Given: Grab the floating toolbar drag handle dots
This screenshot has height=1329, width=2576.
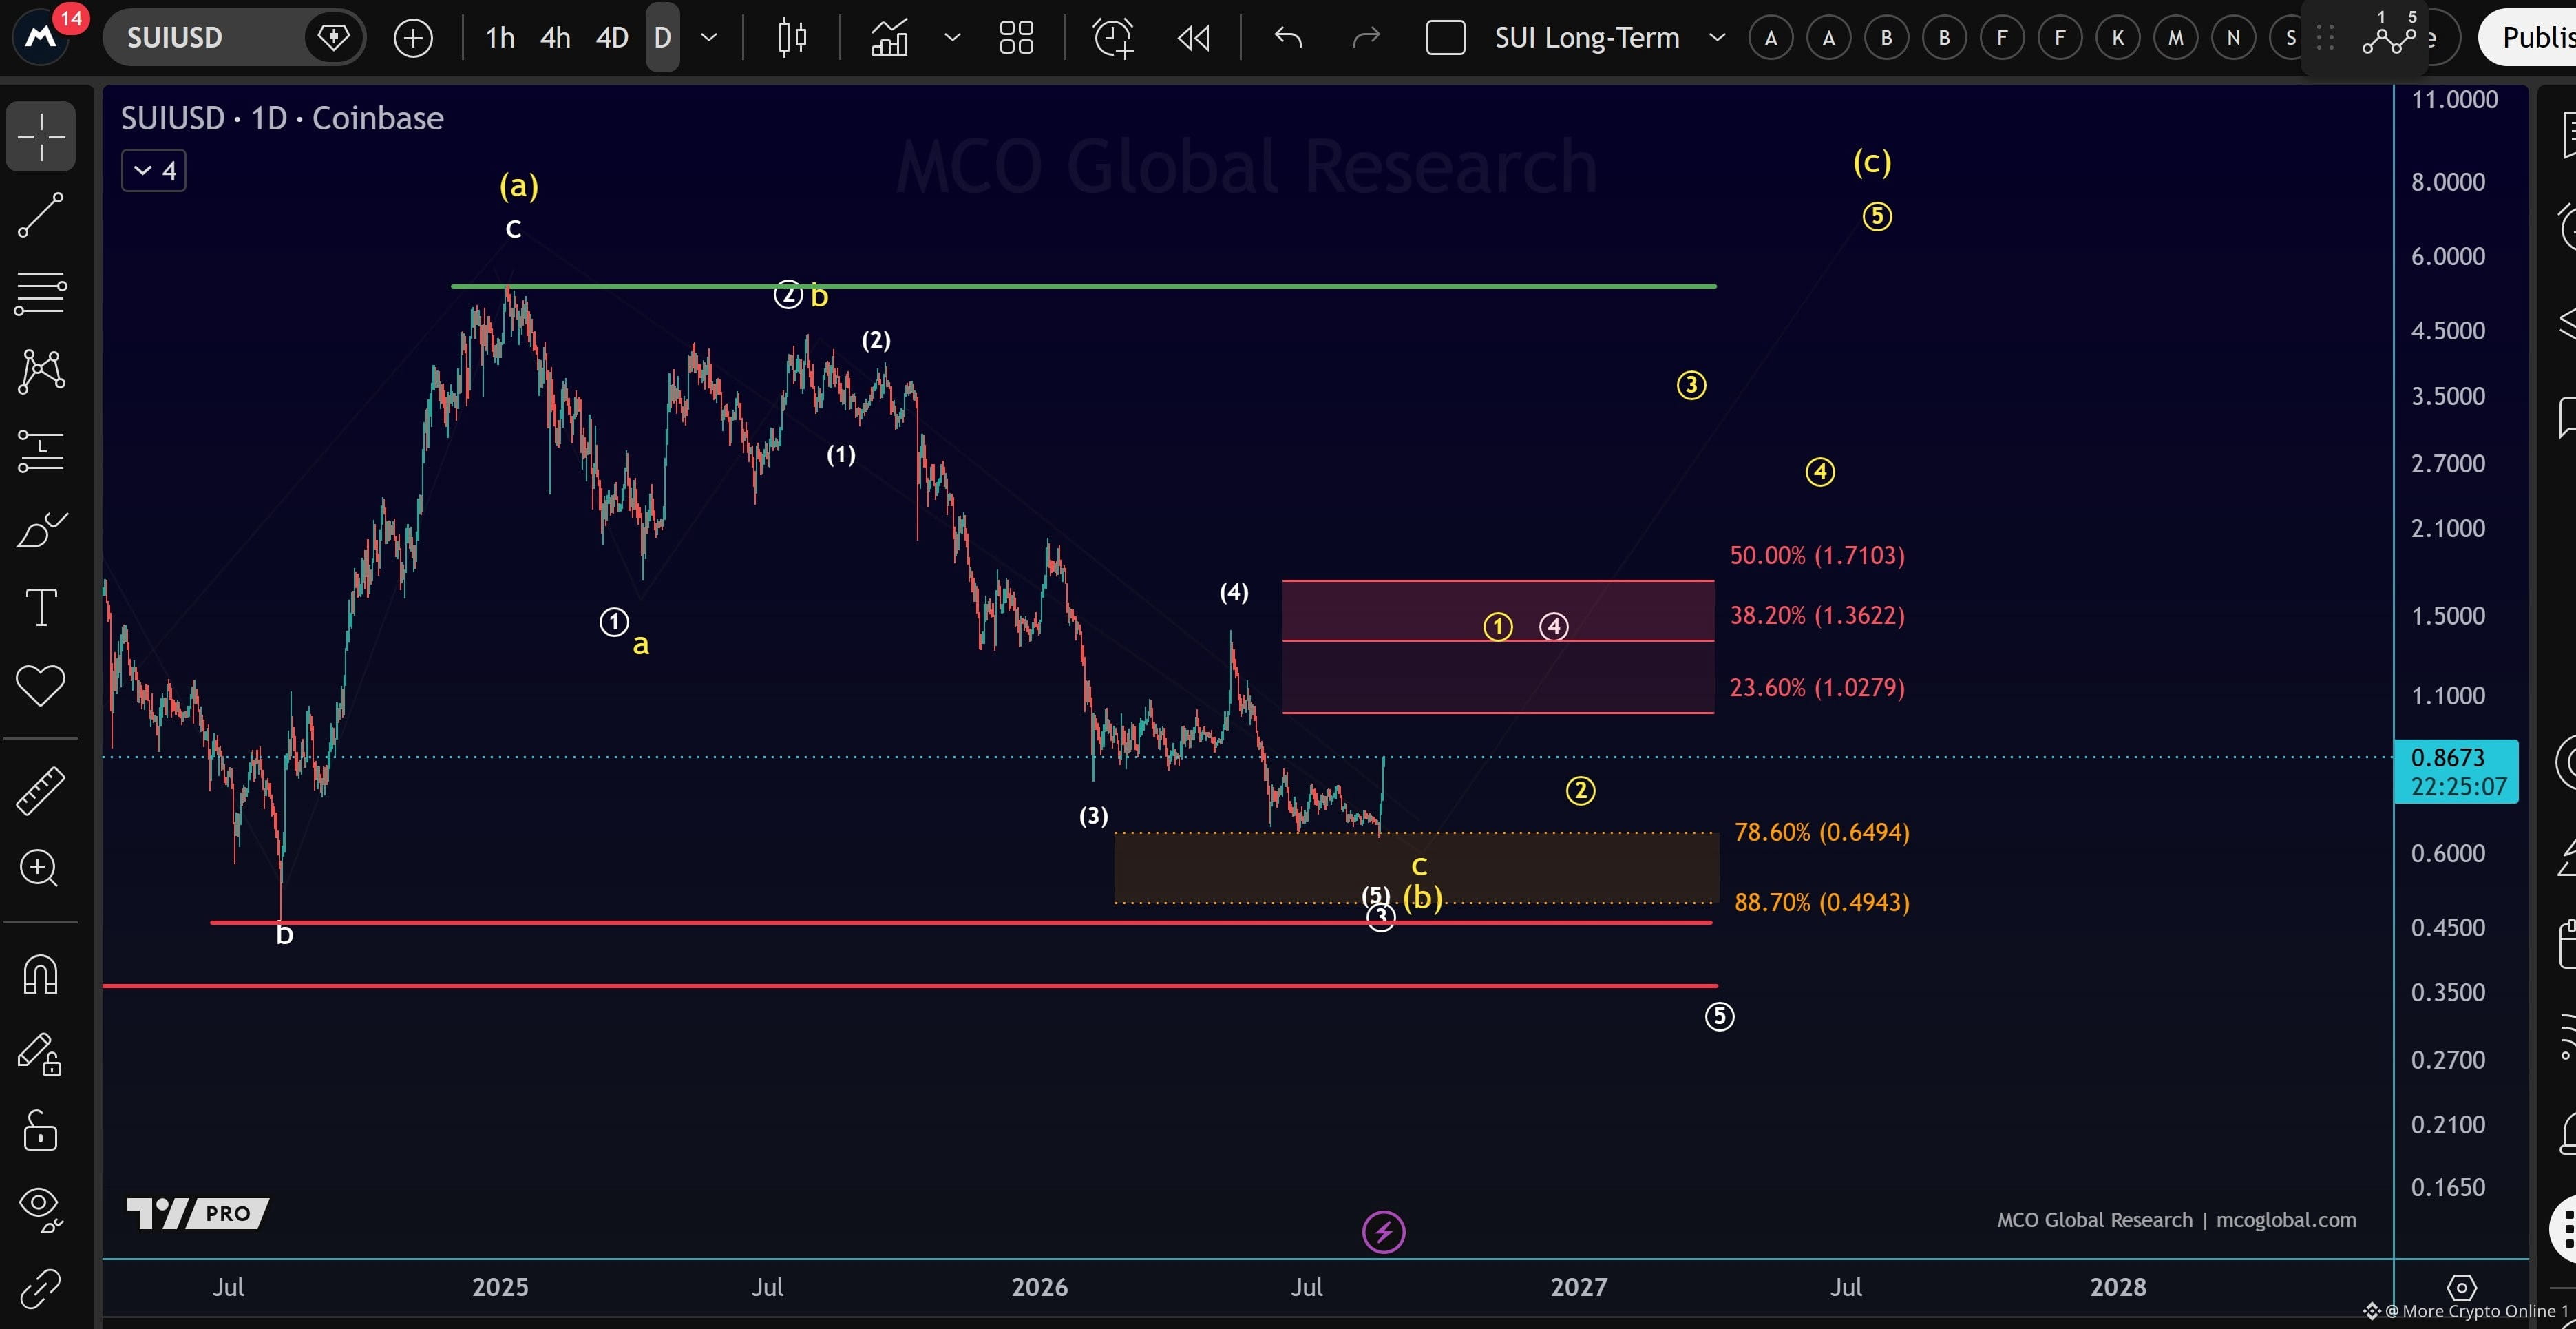Looking at the screenshot, I should (2325, 38).
